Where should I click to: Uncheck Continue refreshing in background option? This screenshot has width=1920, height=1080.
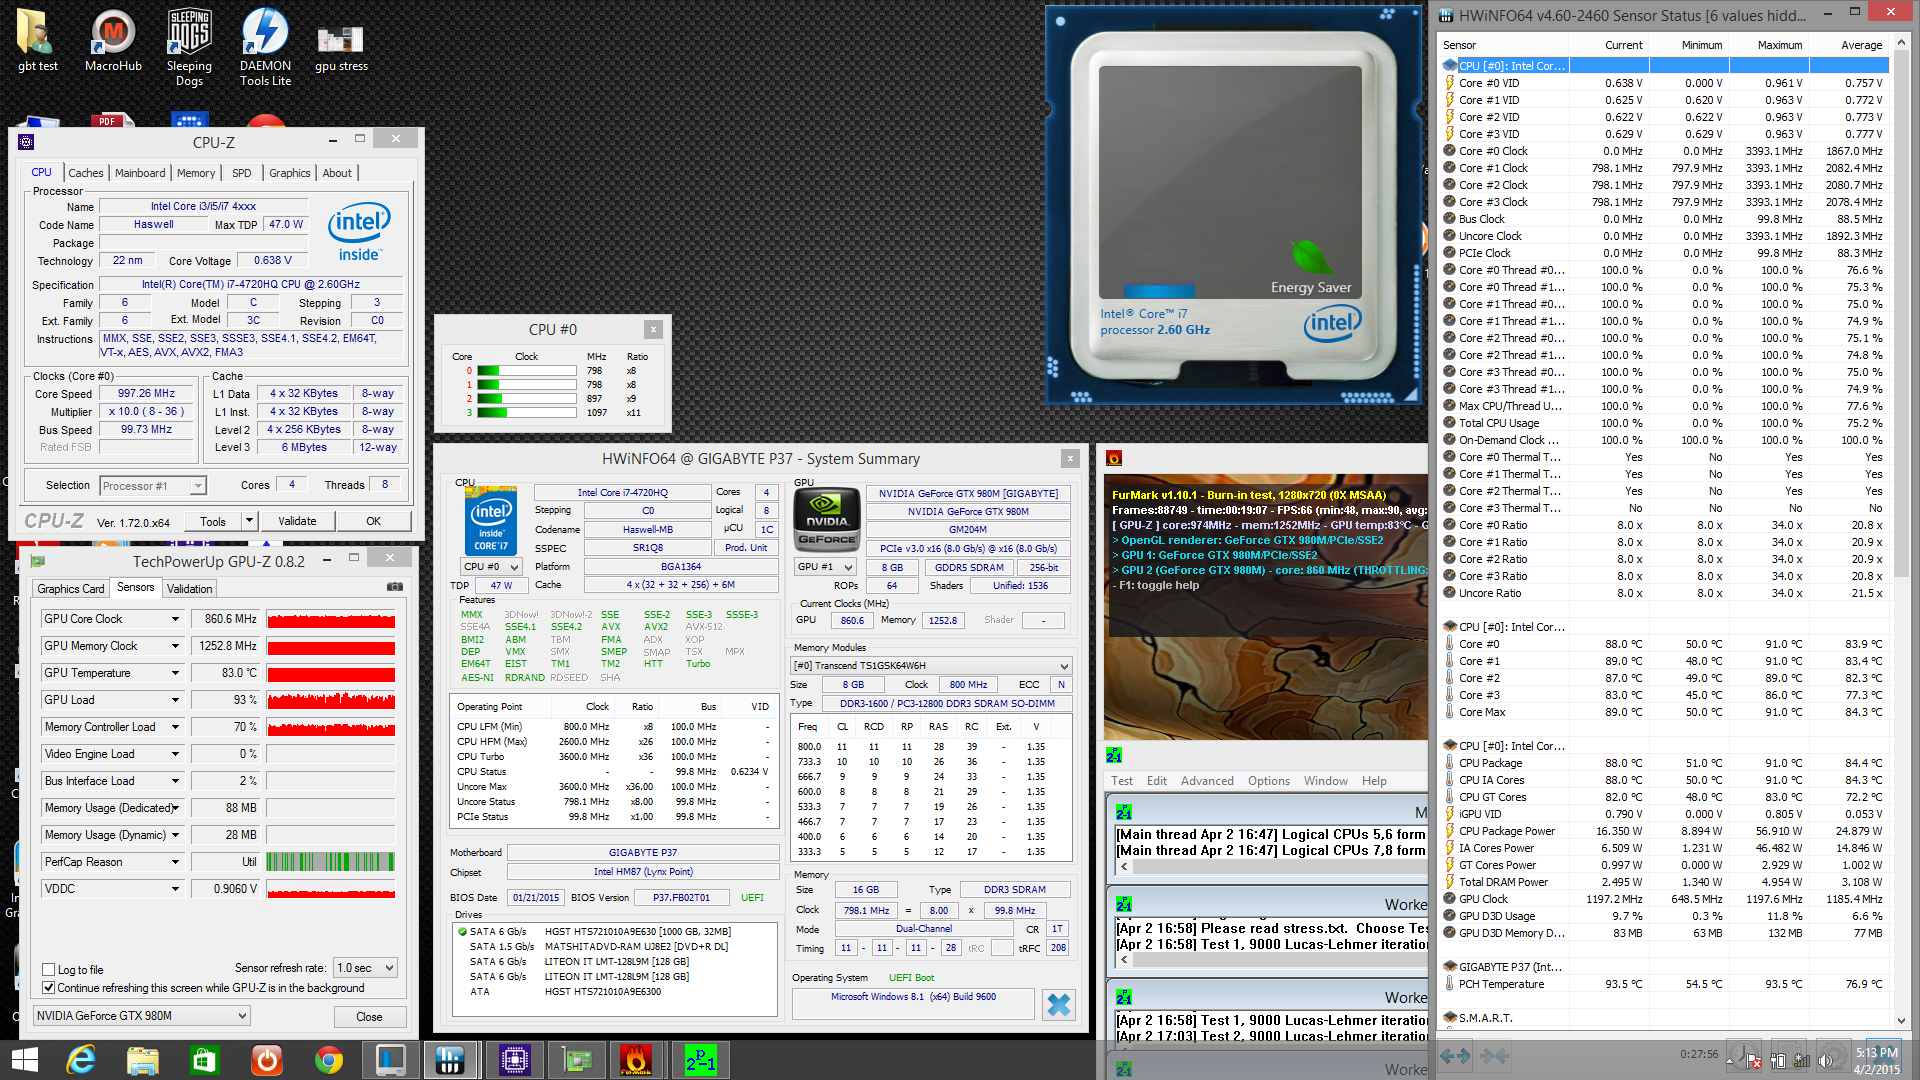pyautogui.click(x=48, y=987)
